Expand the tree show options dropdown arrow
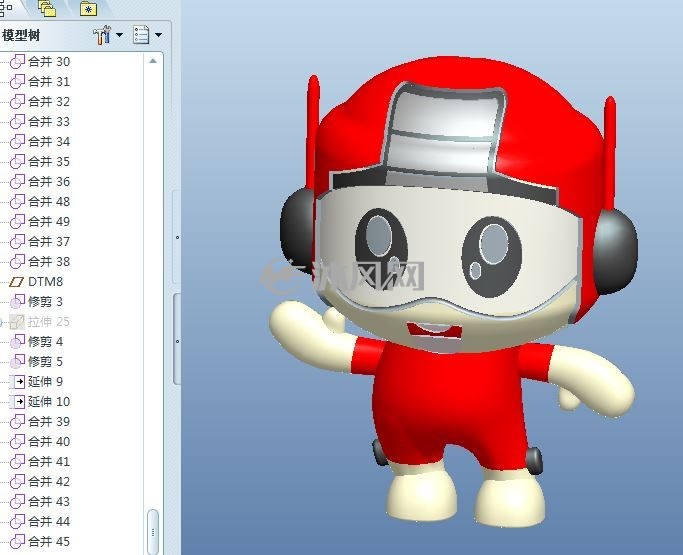683x555 pixels. point(159,35)
